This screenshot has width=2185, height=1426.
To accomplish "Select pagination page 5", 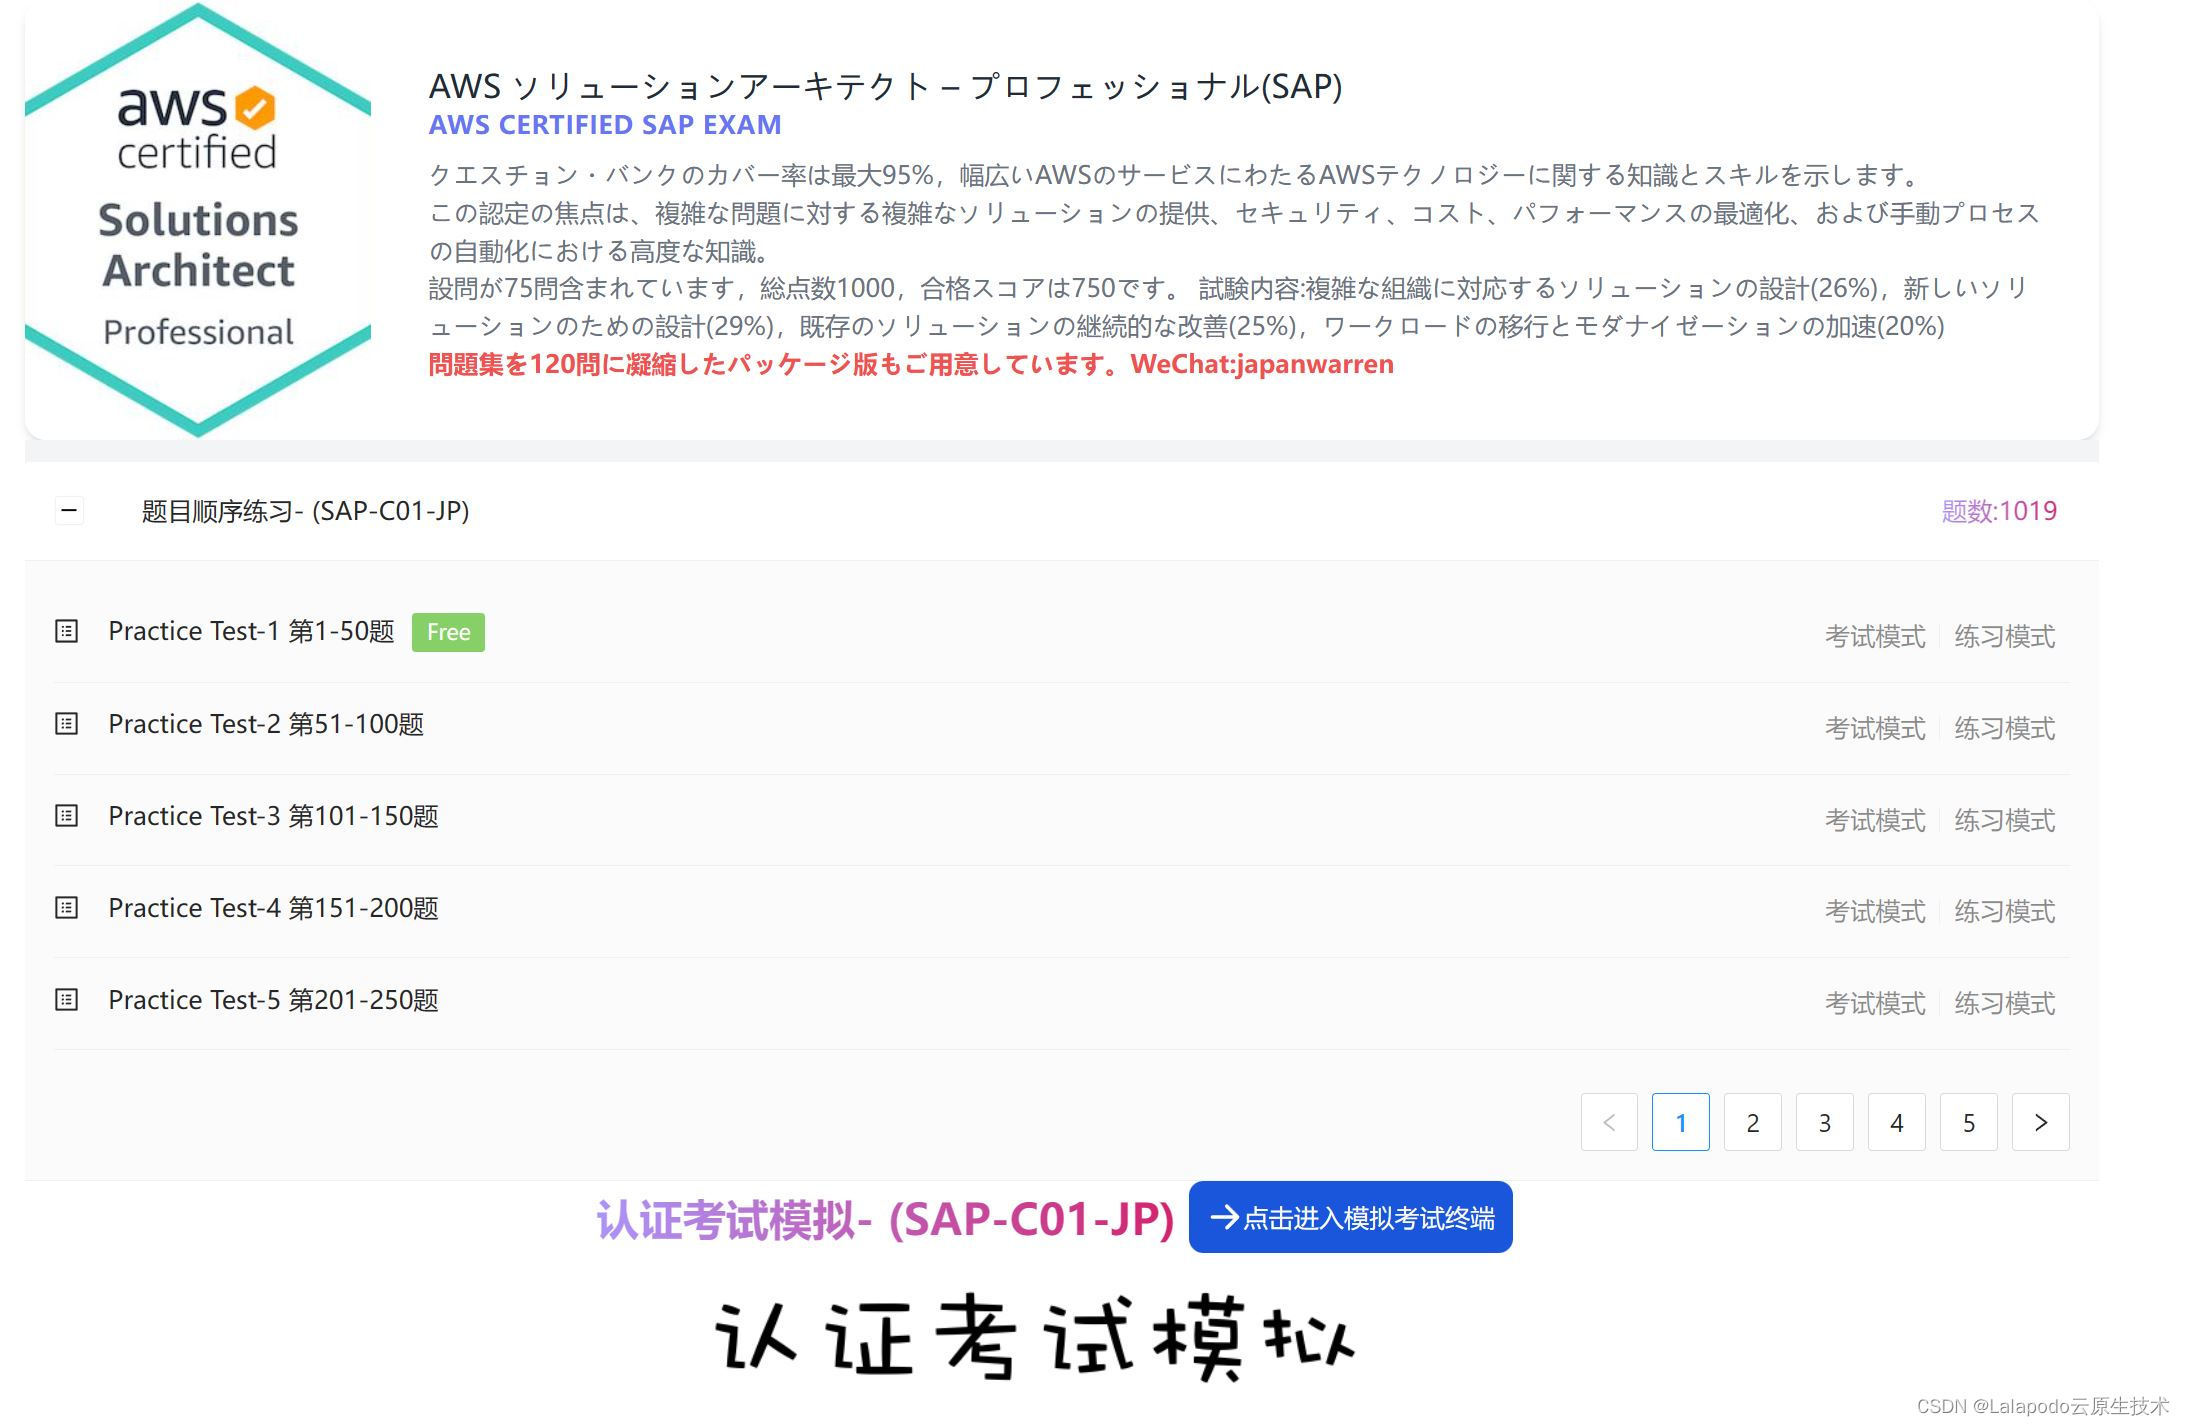I will tap(1969, 1122).
